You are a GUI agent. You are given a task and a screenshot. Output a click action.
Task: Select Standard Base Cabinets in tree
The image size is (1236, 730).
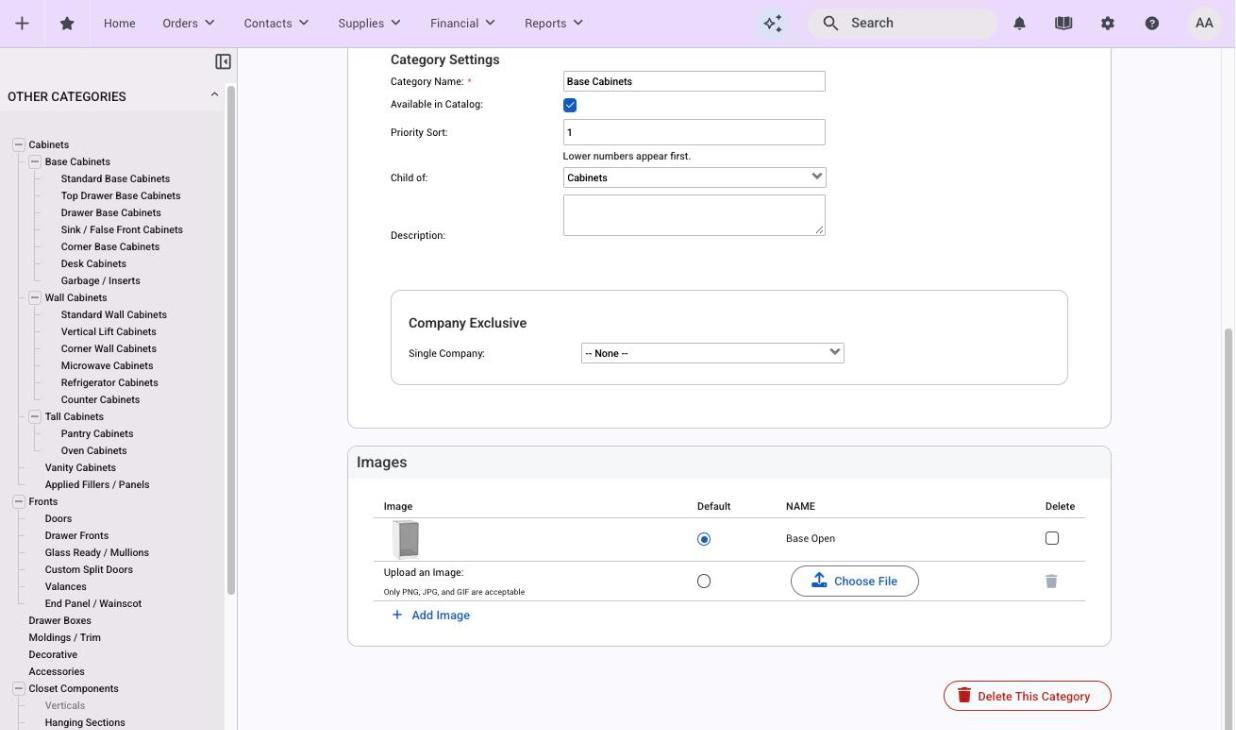tap(115, 179)
